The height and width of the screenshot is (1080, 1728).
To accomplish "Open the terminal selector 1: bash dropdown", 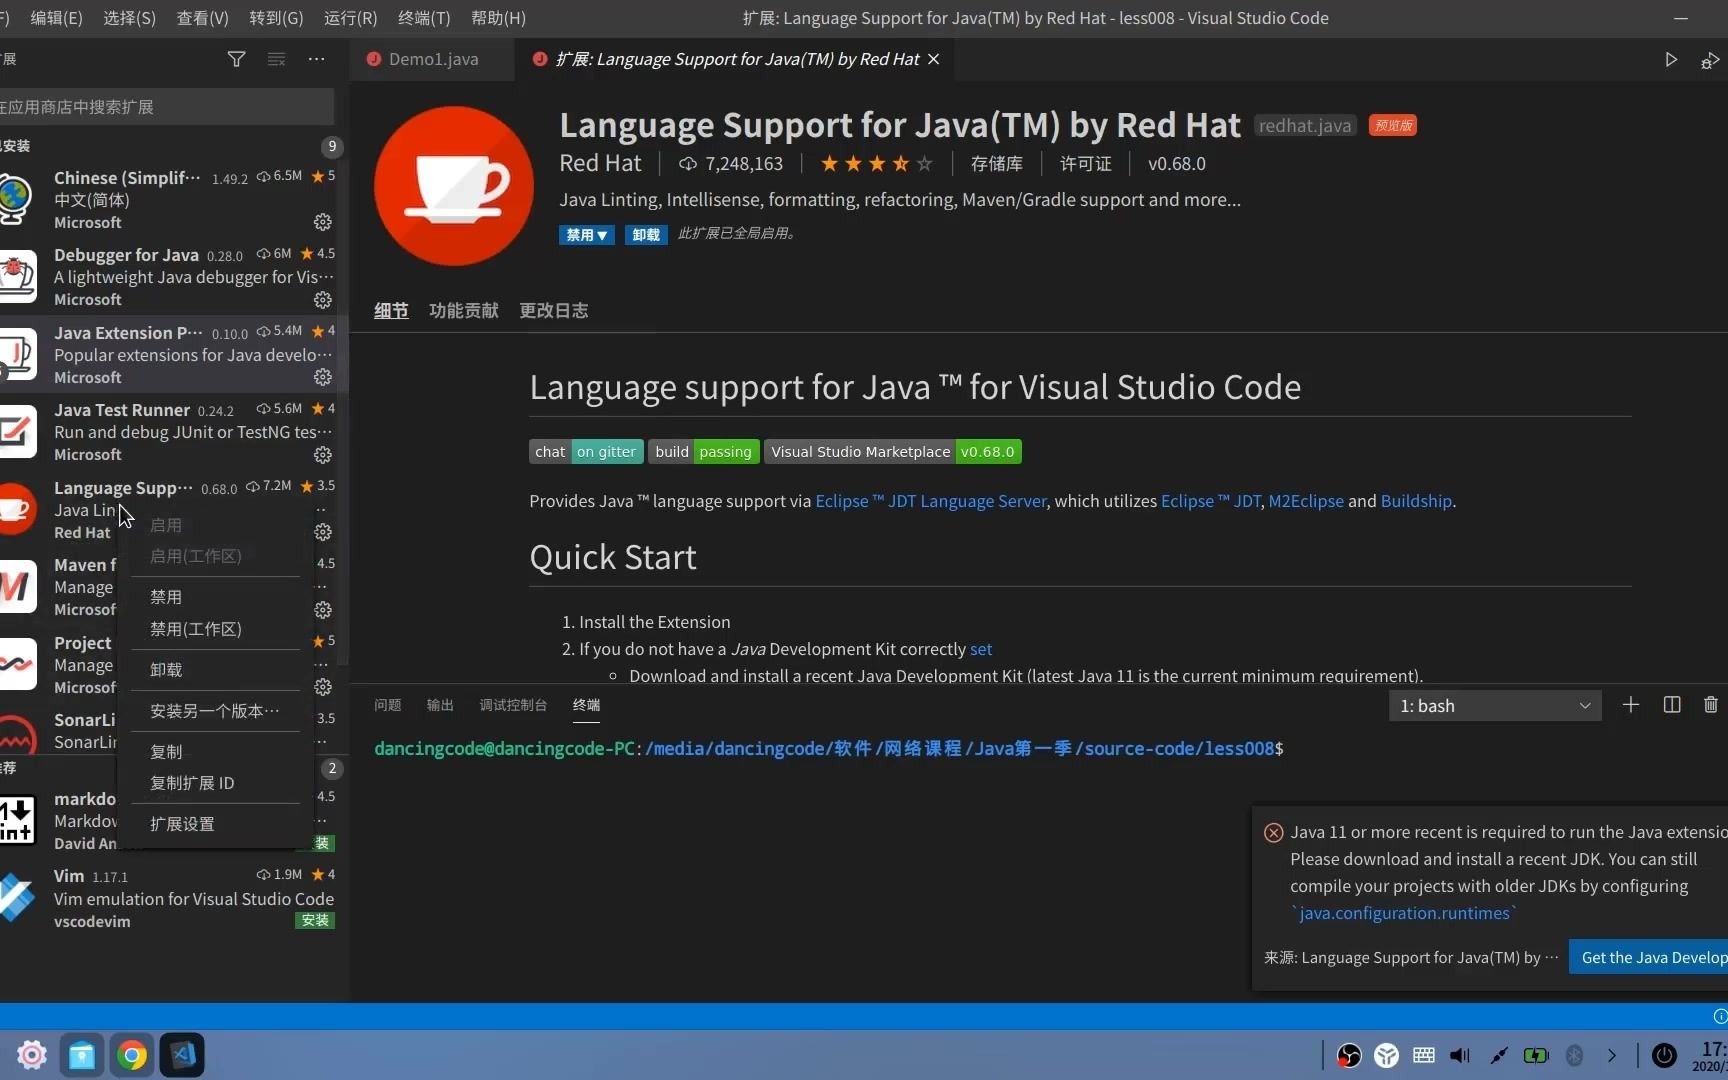I will pyautogui.click(x=1495, y=706).
